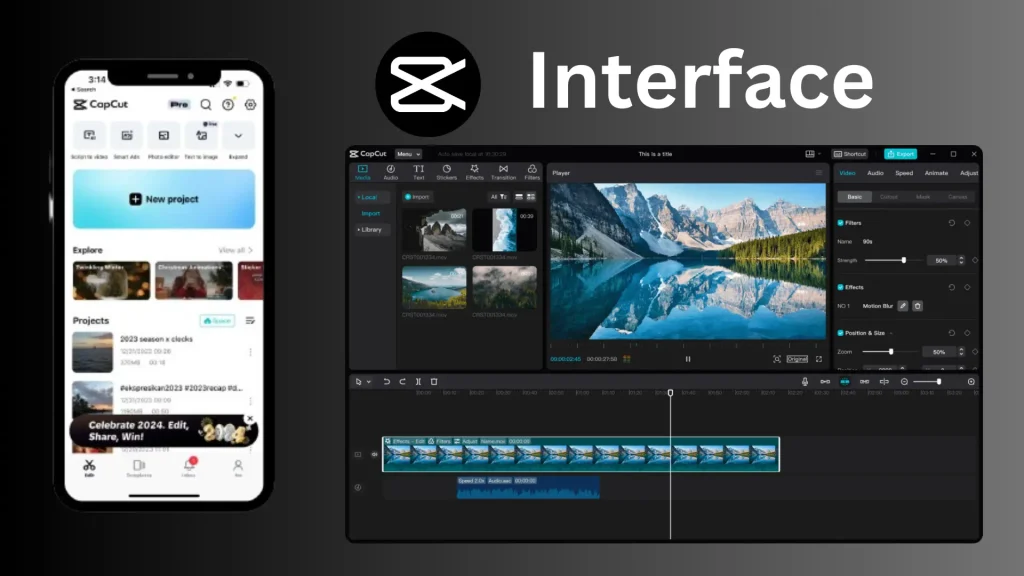Click the undo arrow in timeline toolbar
The image size is (1024, 576).
tap(387, 381)
